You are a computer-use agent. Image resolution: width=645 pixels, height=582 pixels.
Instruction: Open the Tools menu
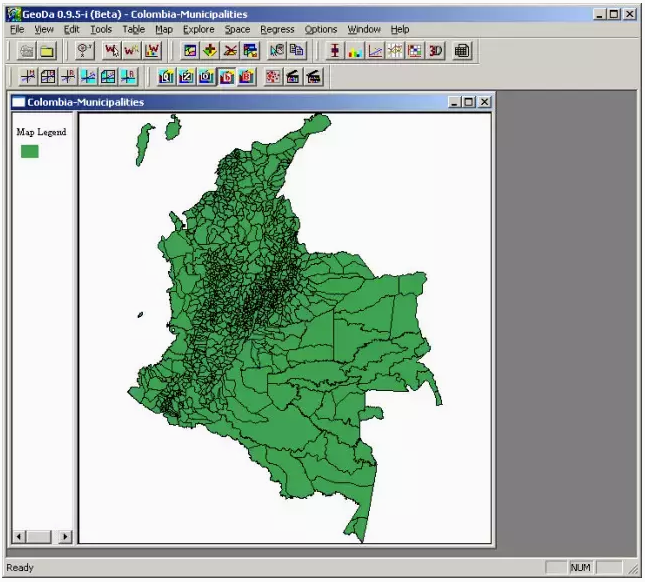101,30
